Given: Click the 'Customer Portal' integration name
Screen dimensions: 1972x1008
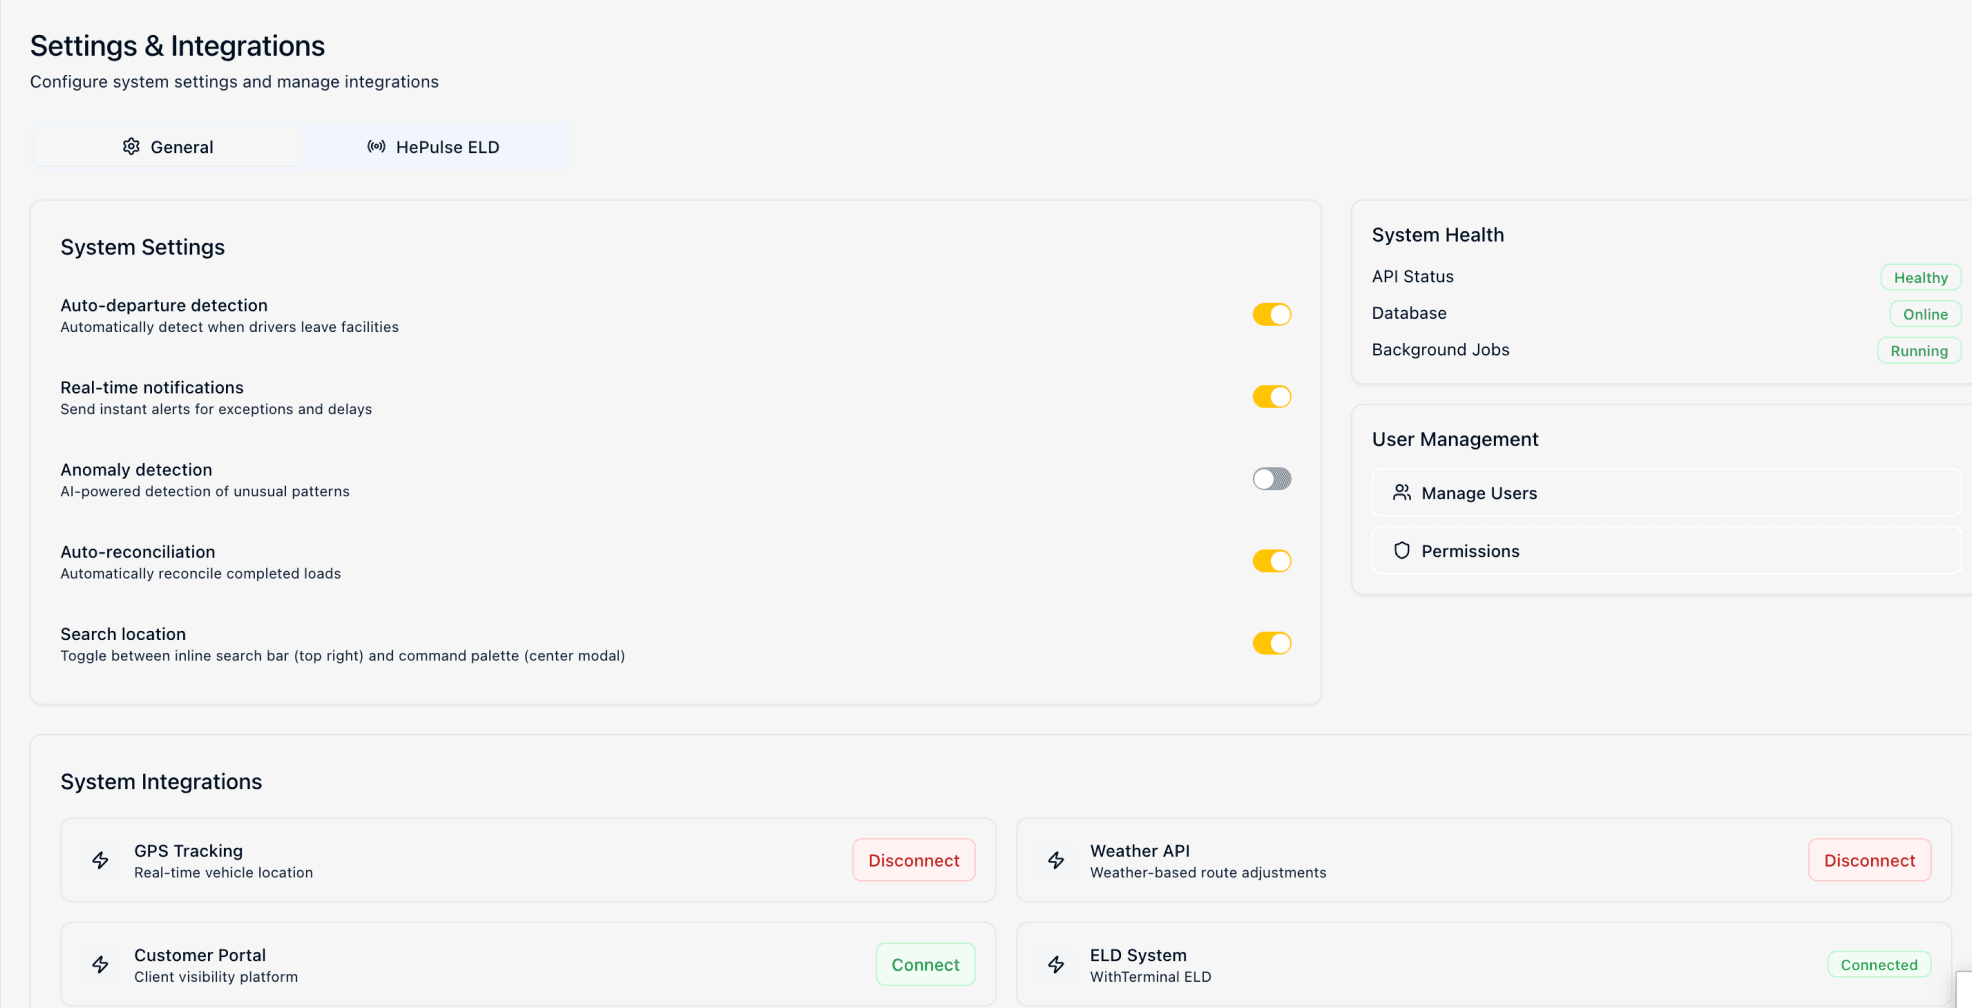Looking at the screenshot, I should 200,955.
